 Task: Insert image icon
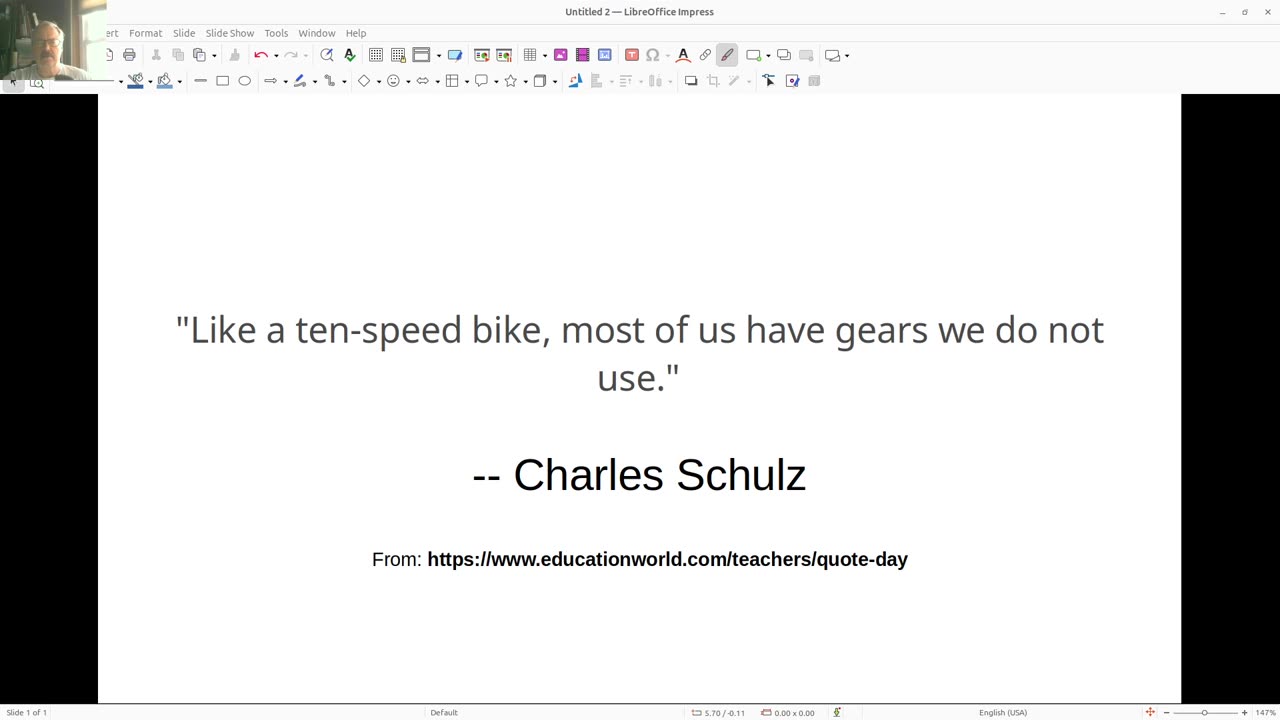click(560, 55)
